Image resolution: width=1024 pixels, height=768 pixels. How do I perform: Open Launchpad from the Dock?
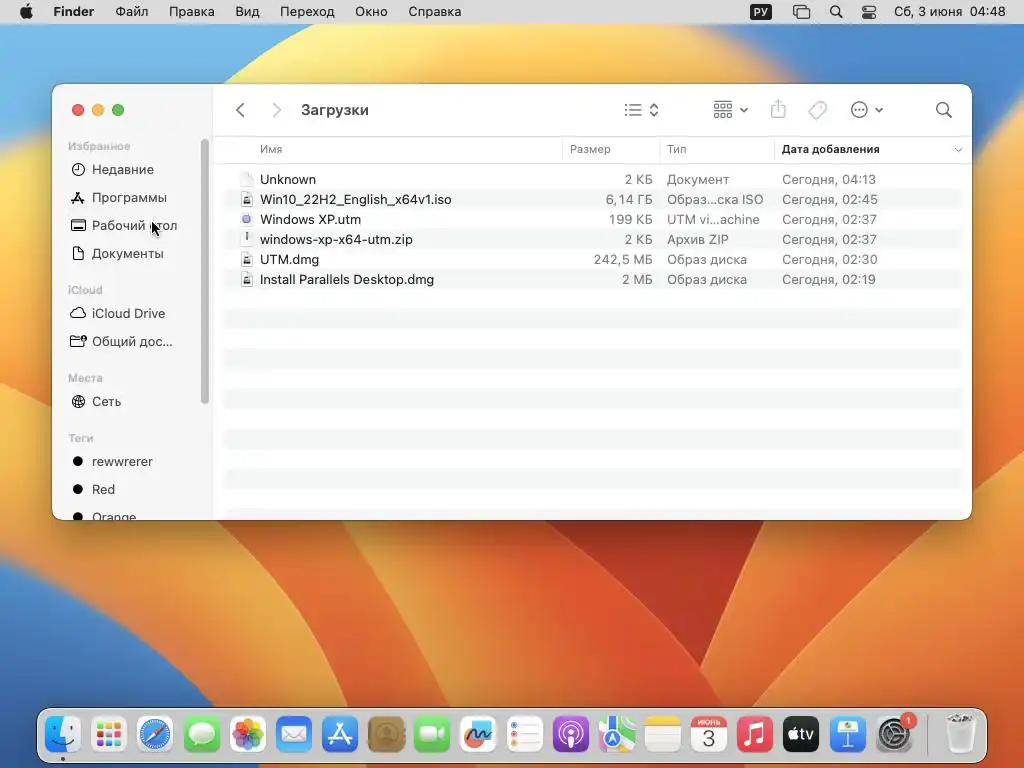point(109,734)
